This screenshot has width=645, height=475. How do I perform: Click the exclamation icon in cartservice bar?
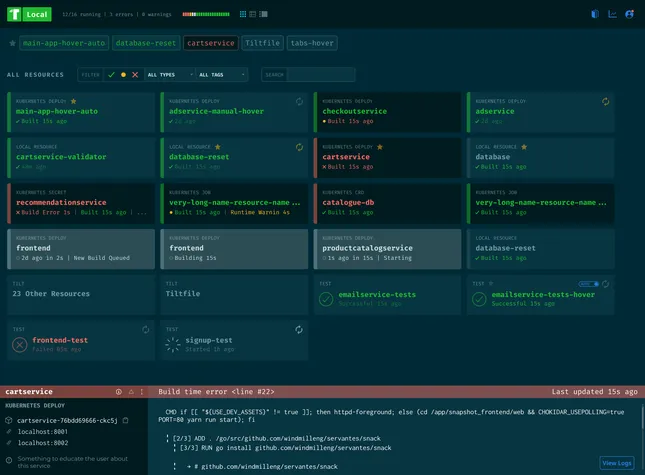[142, 392]
